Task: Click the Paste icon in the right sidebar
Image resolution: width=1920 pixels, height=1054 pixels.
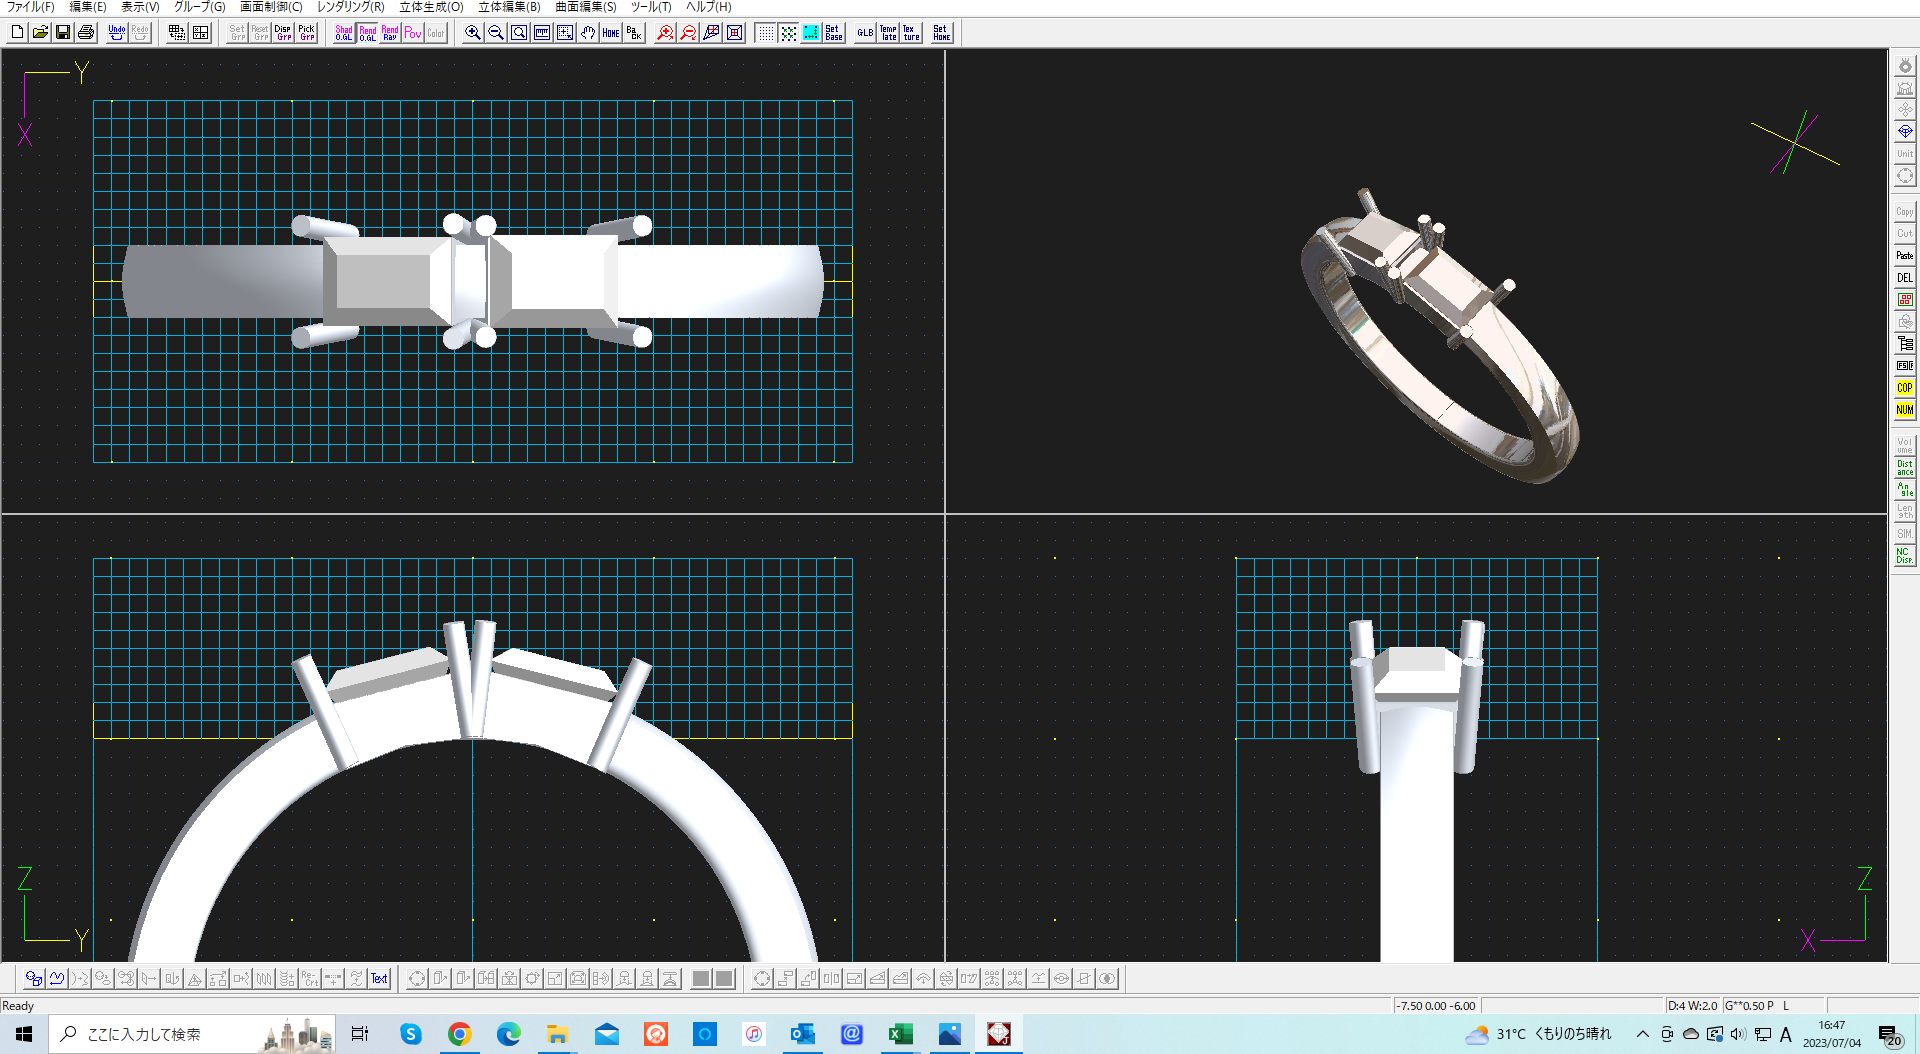Action: [1904, 255]
